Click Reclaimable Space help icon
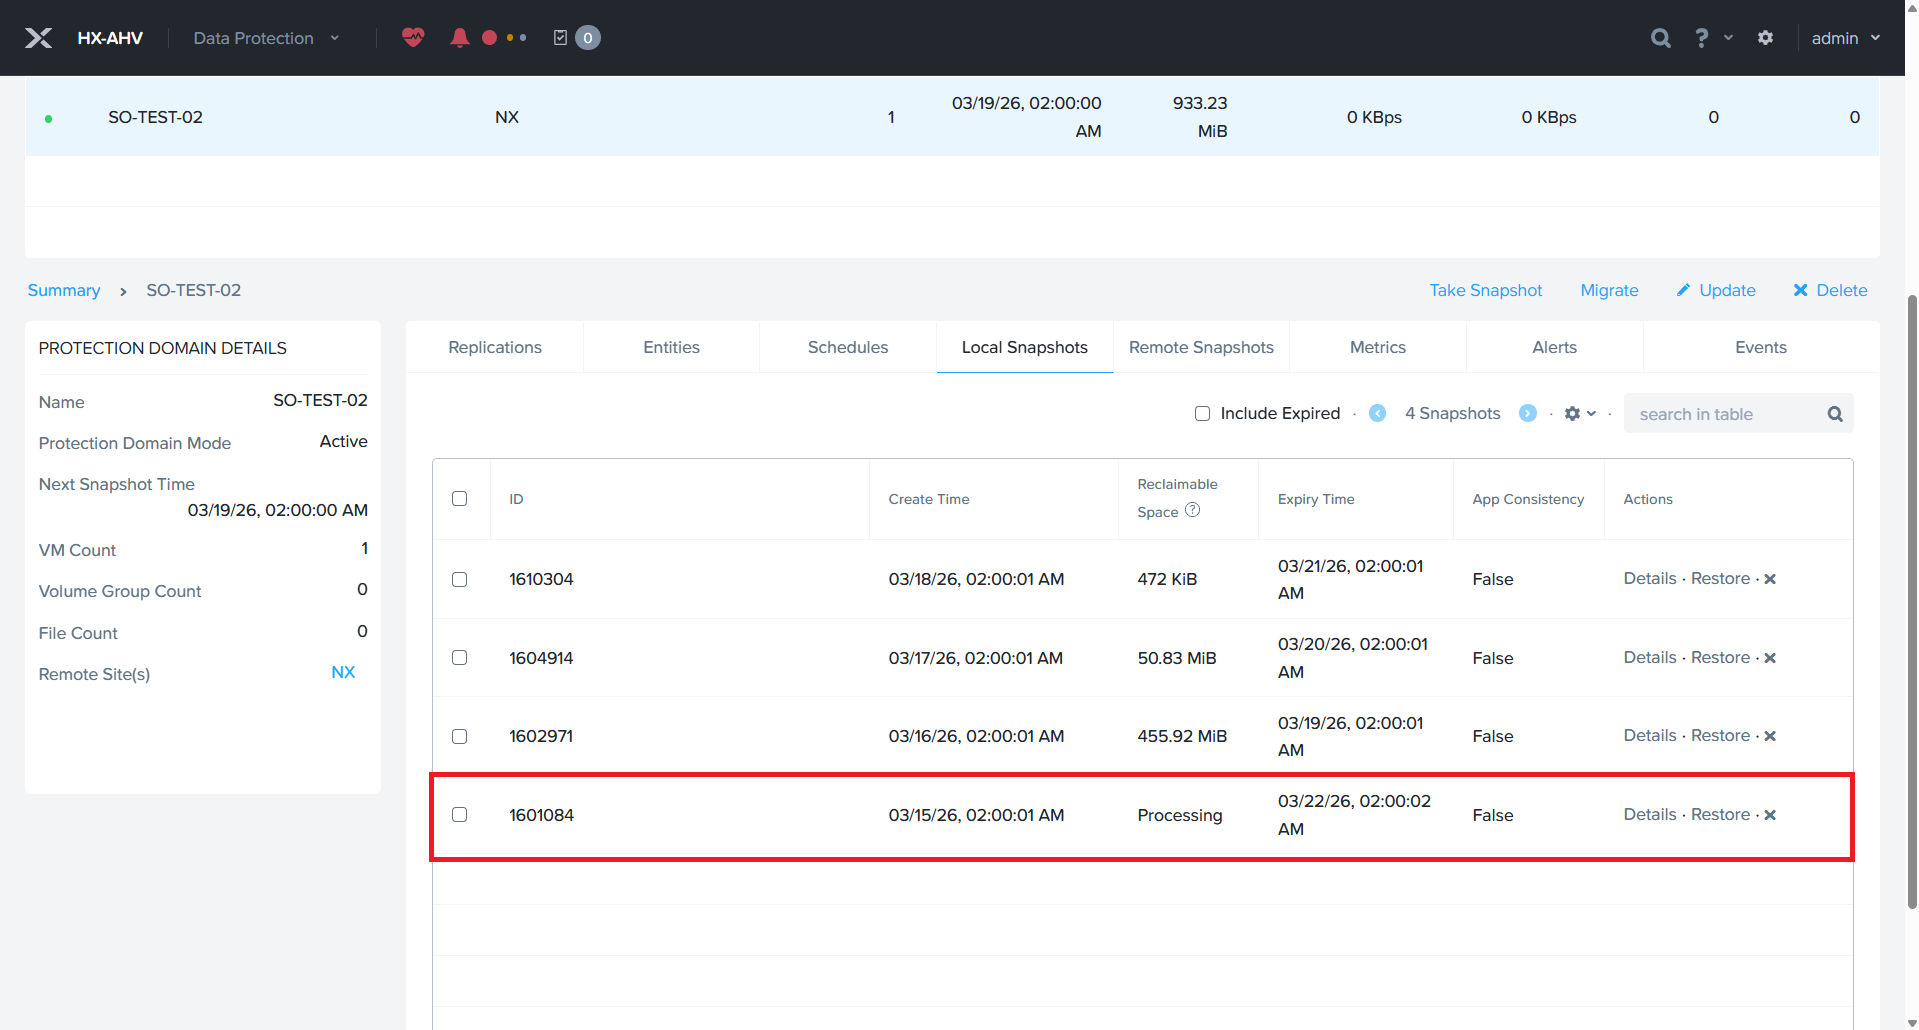This screenshot has height=1030, width=1919. (x=1192, y=510)
